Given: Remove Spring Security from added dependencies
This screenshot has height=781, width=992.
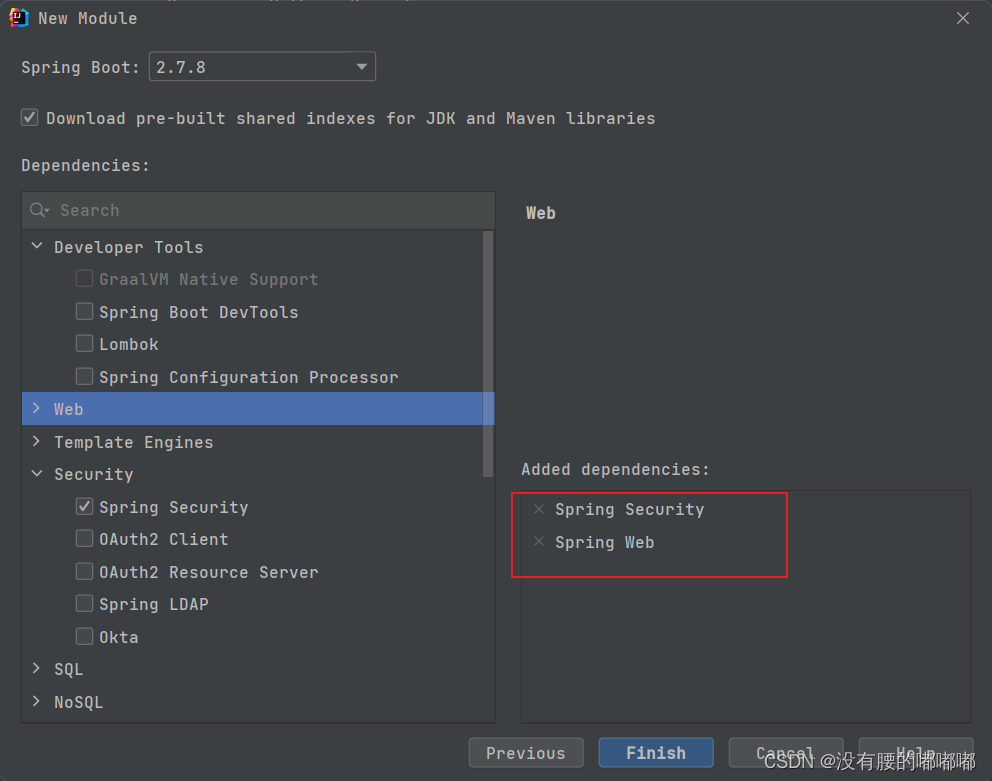Looking at the screenshot, I should pyautogui.click(x=539, y=510).
